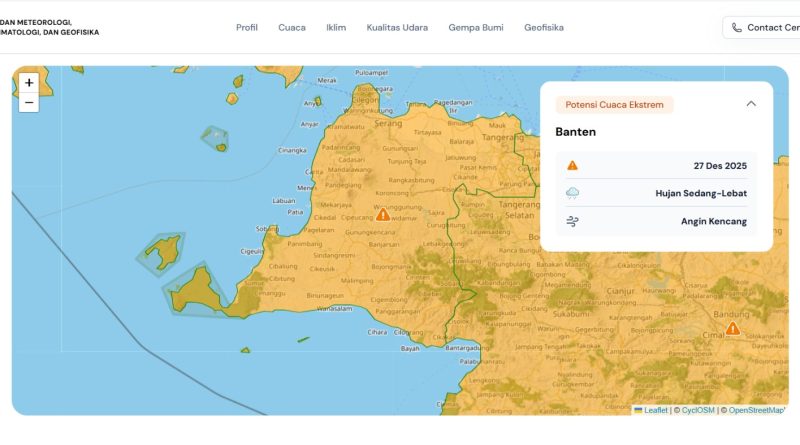The height and width of the screenshot is (445, 800).
Task: Select Kualitas Udara in the navigation bar
Action: tap(397, 28)
